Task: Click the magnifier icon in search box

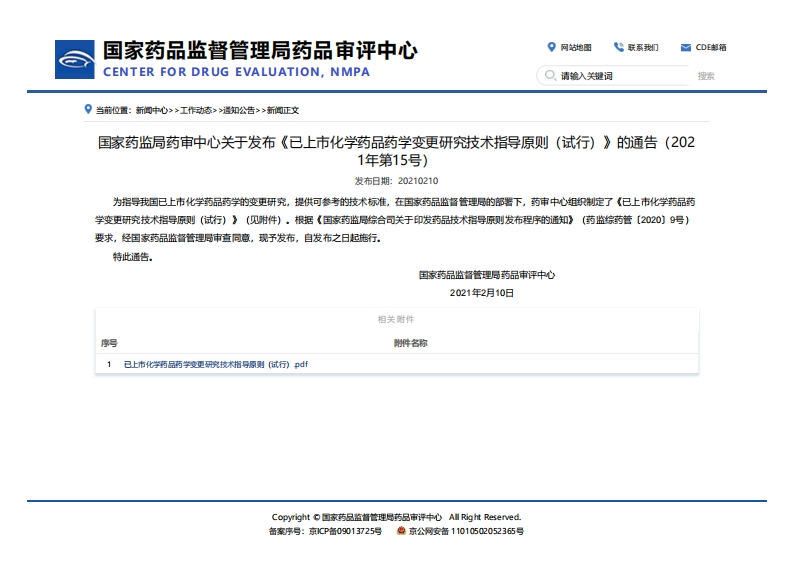Action: 549,76
